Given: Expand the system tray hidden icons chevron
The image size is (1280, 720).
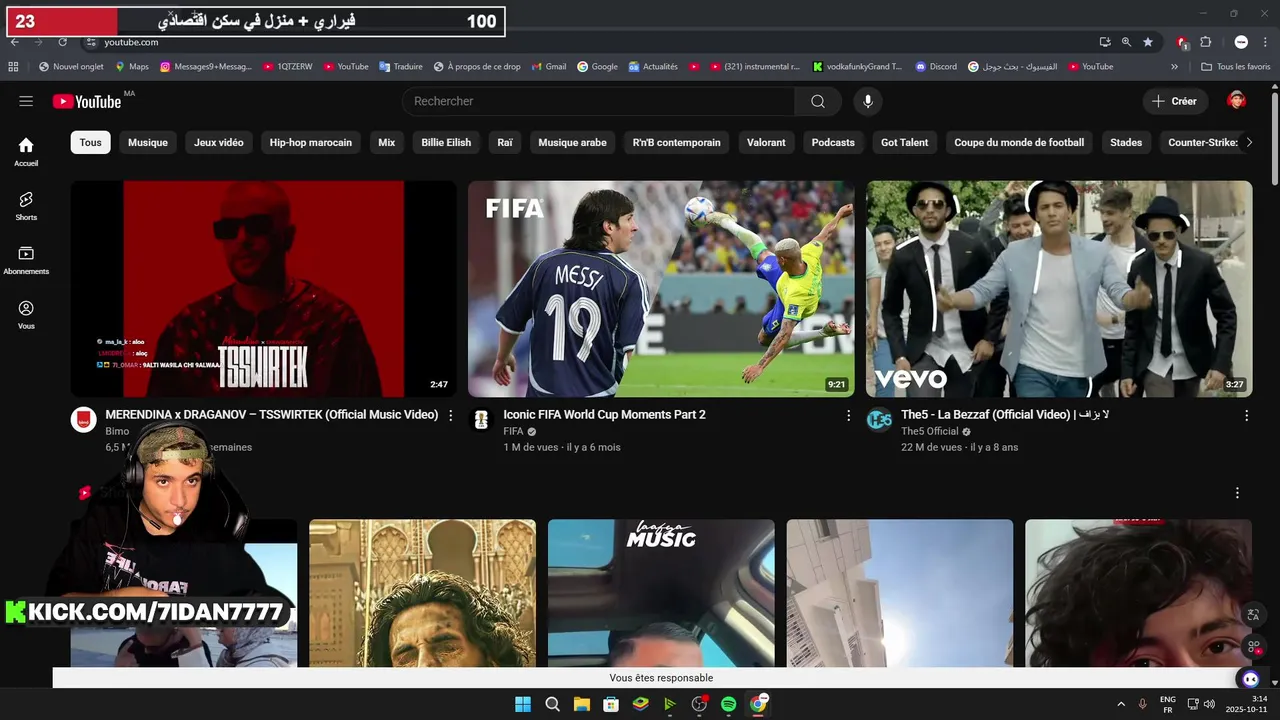Looking at the screenshot, I should 1120,704.
